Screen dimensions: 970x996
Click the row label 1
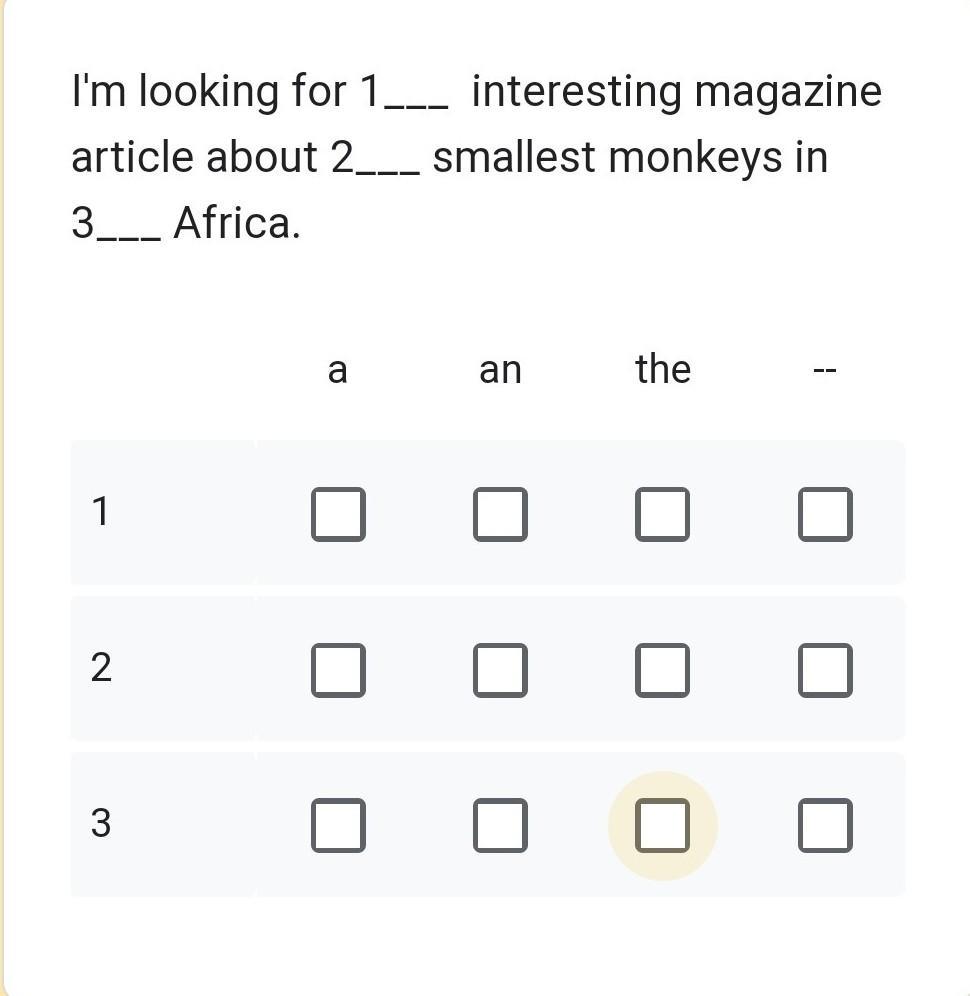pyautogui.click(x=100, y=511)
